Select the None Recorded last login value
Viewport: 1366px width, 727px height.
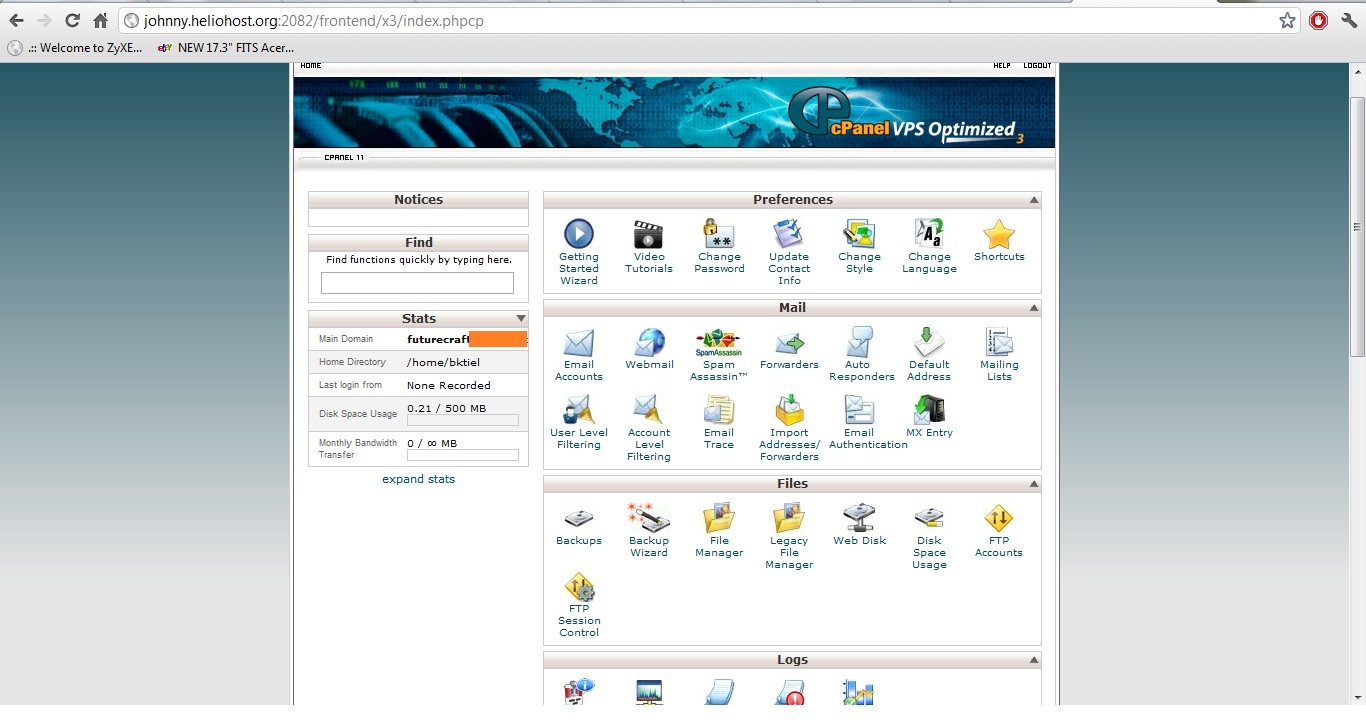pyautogui.click(x=448, y=385)
